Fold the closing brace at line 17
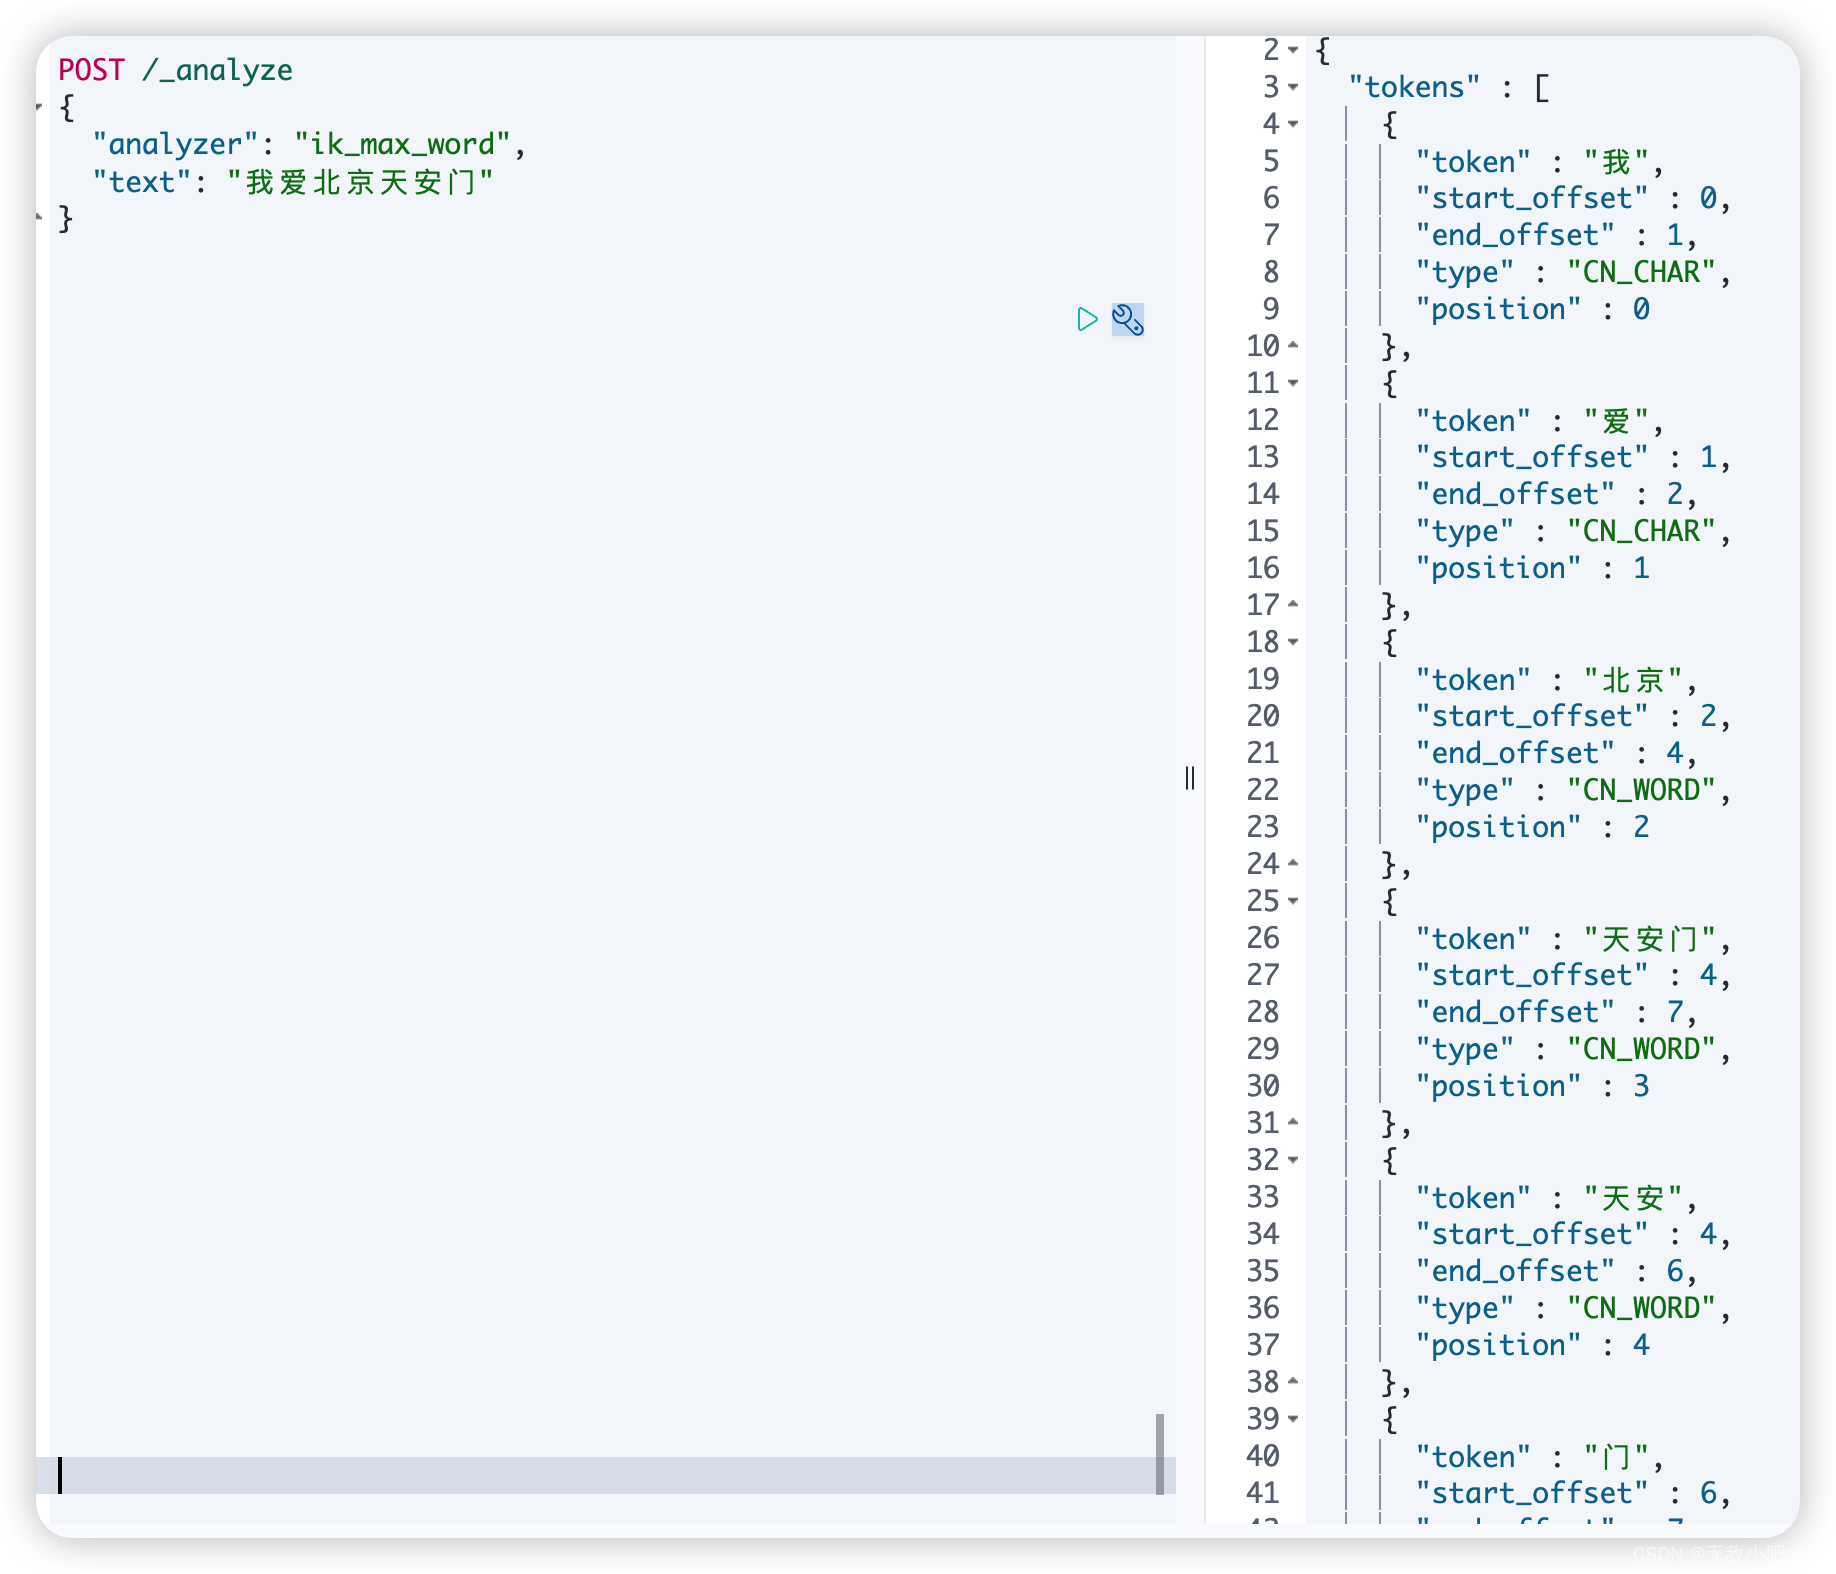Screen dimensions: 1836x1574 pyautogui.click(x=1293, y=605)
